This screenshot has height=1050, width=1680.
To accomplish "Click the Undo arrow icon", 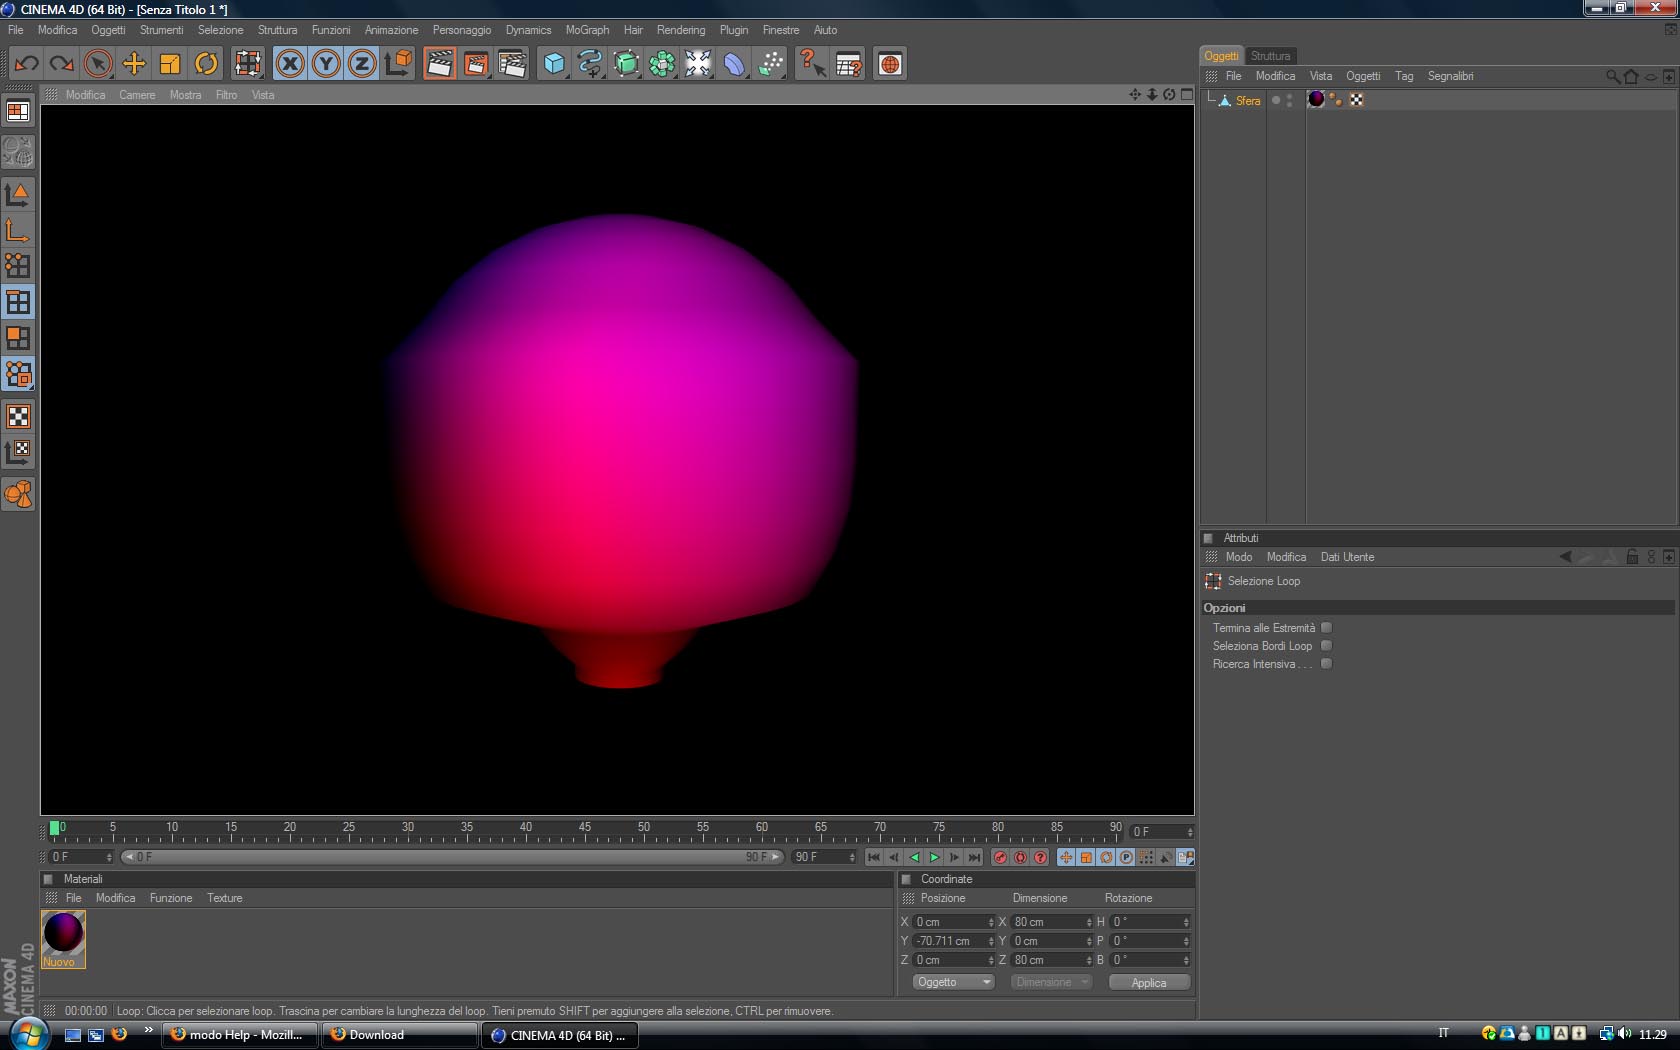I will click(x=26, y=64).
